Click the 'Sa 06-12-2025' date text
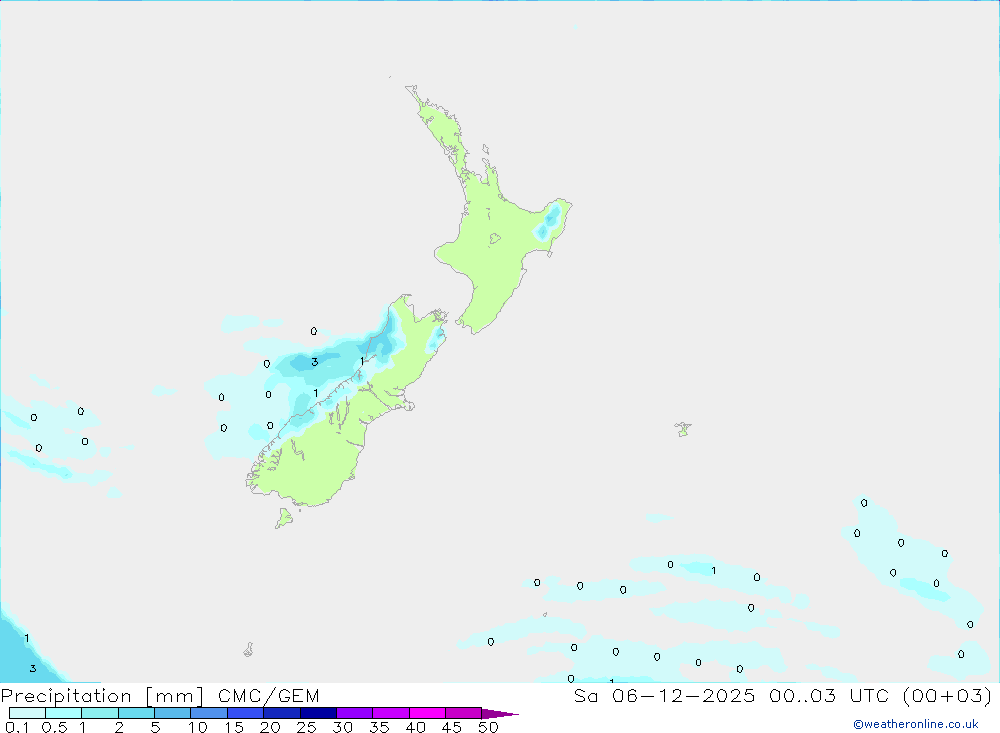 tap(664, 696)
